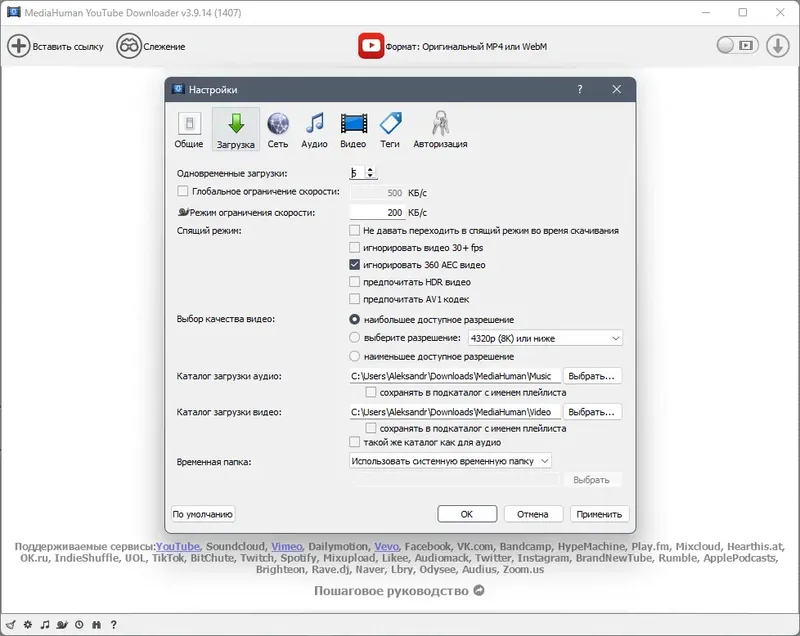Uncheck игнорировать 360 AEC видео
This screenshot has width=800, height=636.
(354, 265)
